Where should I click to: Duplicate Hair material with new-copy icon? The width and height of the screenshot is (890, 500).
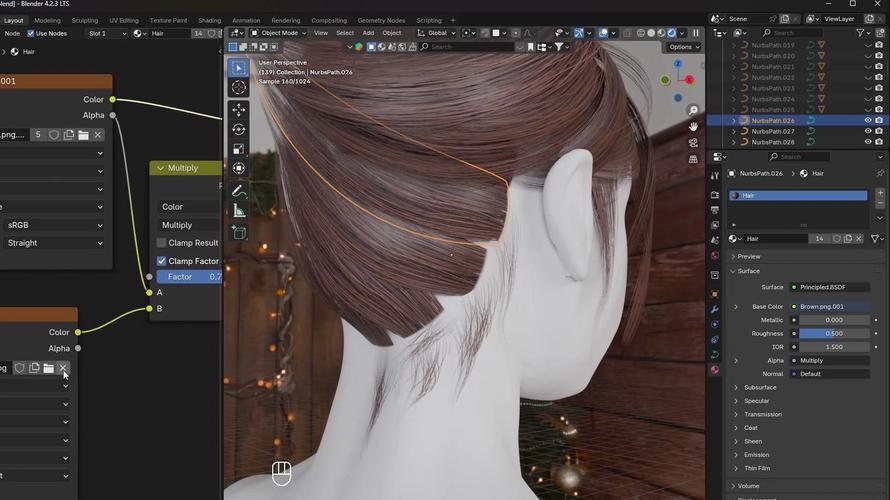[x=848, y=239]
